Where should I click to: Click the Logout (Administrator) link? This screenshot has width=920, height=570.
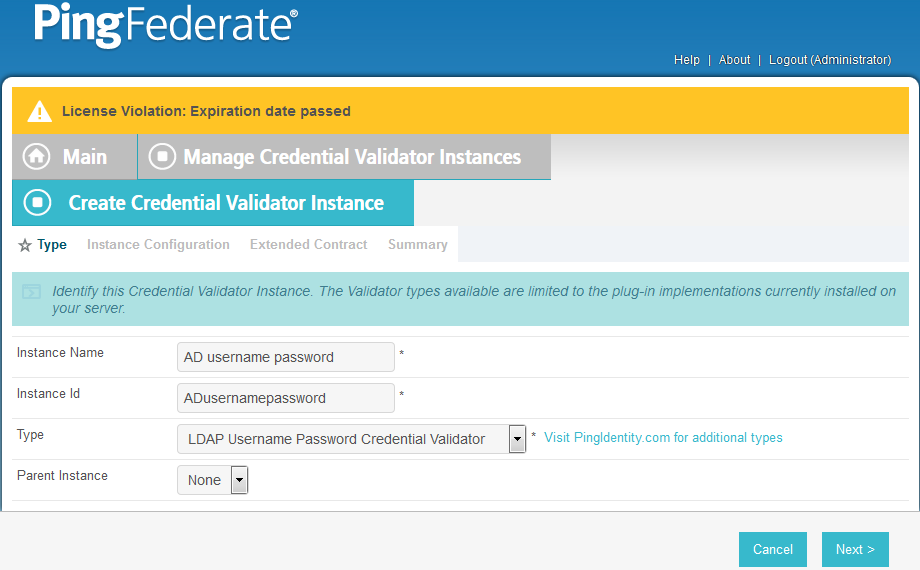(x=830, y=60)
